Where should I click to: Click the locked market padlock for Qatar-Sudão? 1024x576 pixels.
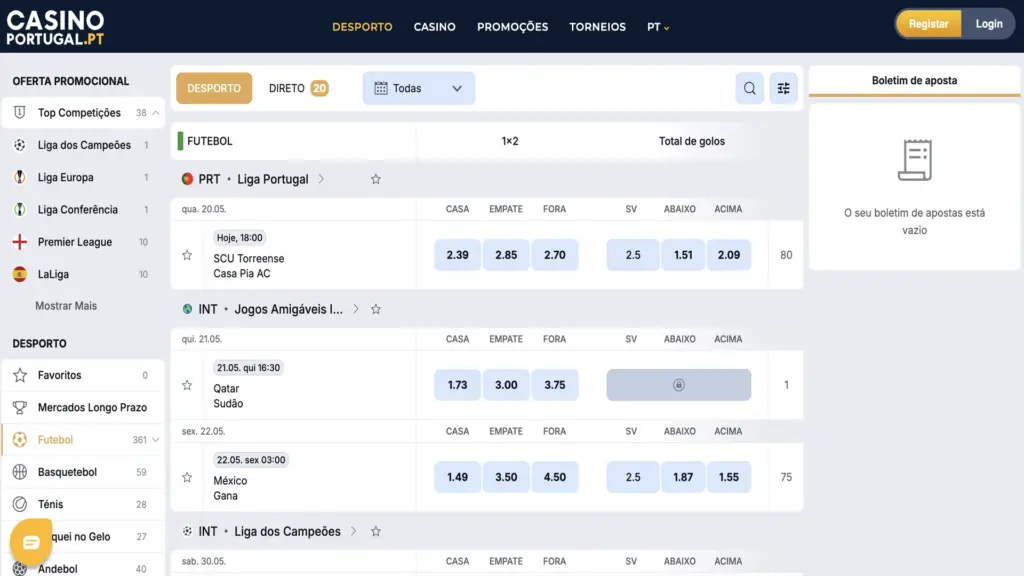[x=679, y=385]
